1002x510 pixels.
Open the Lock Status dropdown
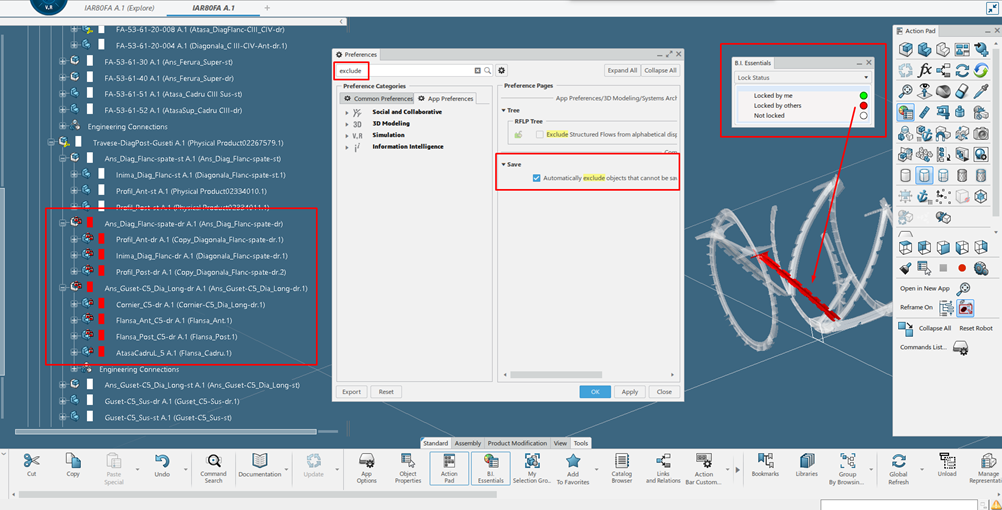pyautogui.click(x=803, y=77)
